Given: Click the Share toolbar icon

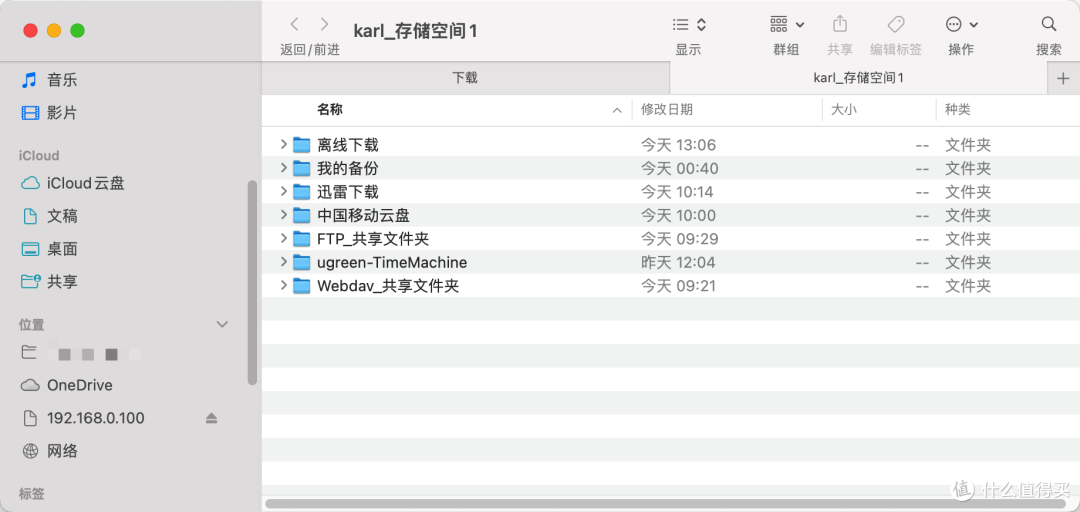Looking at the screenshot, I should (x=840, y=24).
